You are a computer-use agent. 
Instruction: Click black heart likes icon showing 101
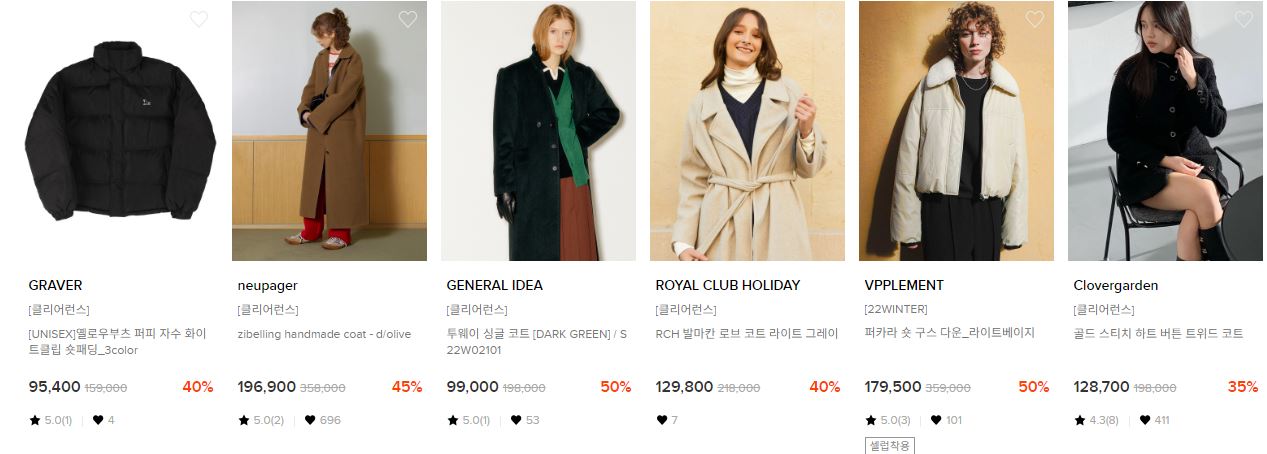click(x=936, y=420)
